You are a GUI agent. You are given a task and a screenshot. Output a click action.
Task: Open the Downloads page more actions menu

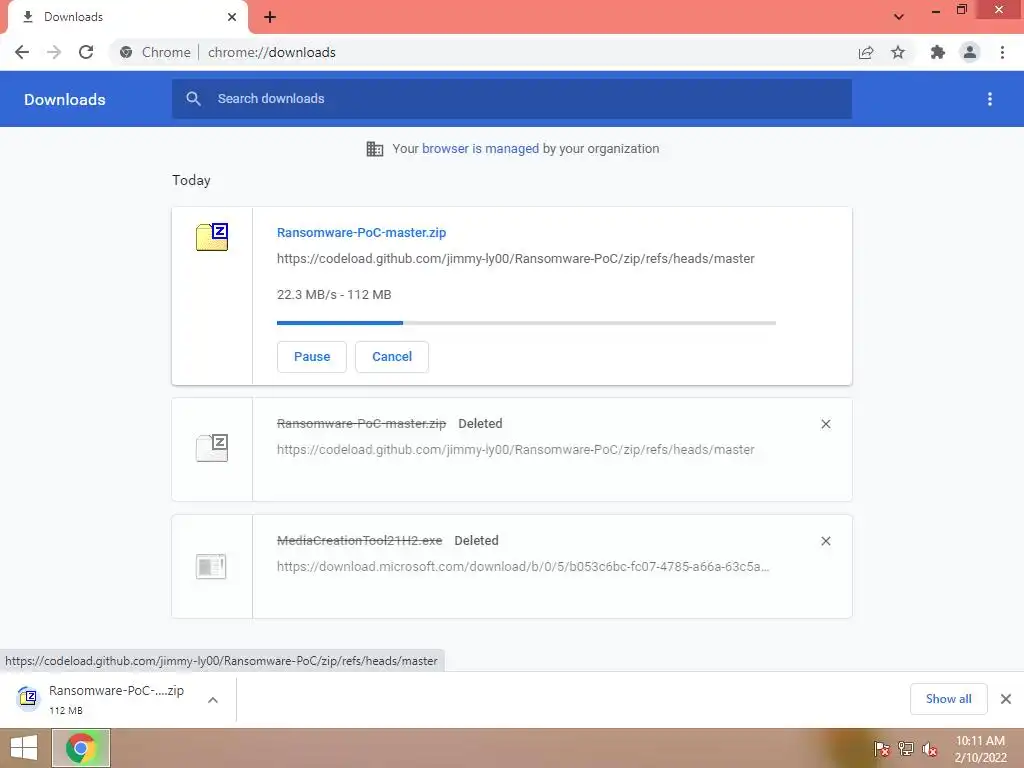point(990,99)
